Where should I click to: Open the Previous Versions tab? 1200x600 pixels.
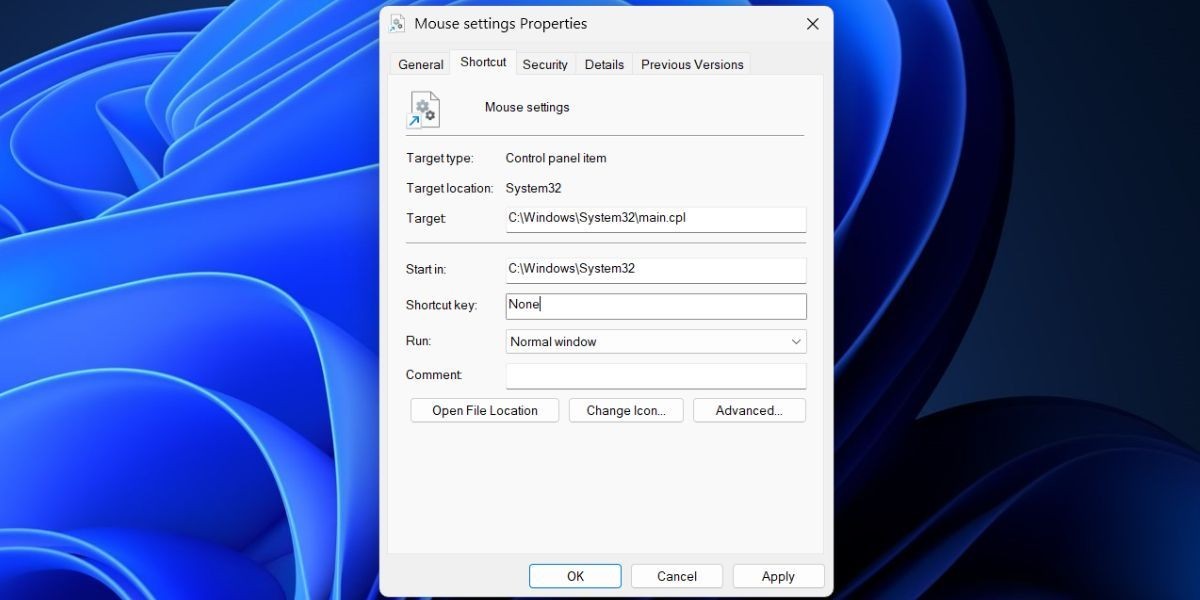tap(692, 64)
